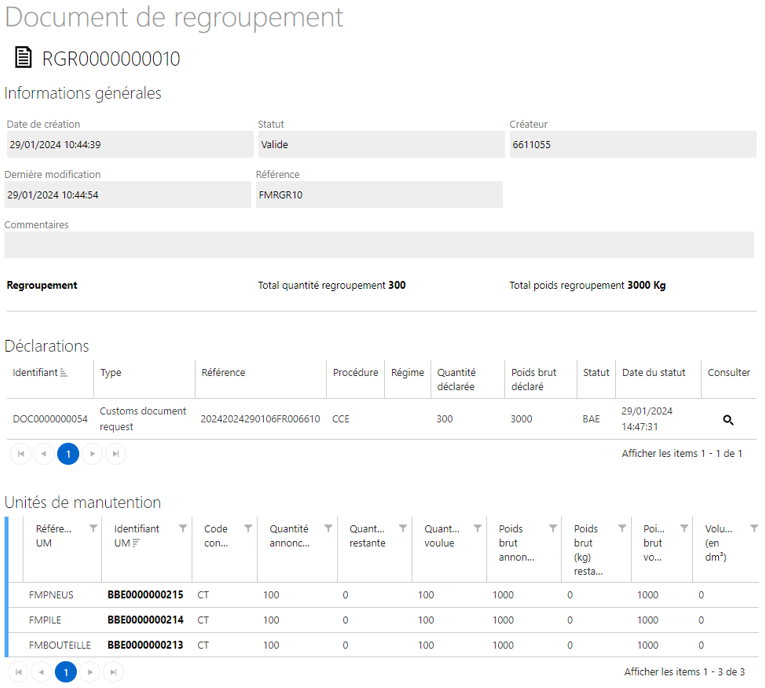
Task: Open the filter for Volu... (en dm³) column
Action: click(x=754, y=528)
